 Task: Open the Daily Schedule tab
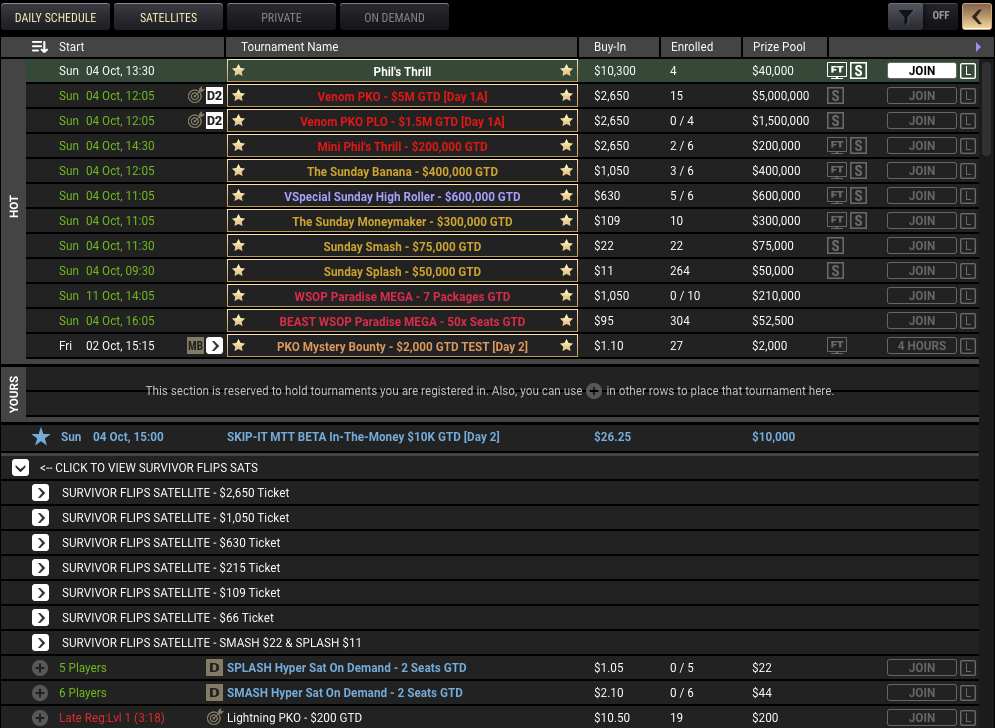(55, 17)
